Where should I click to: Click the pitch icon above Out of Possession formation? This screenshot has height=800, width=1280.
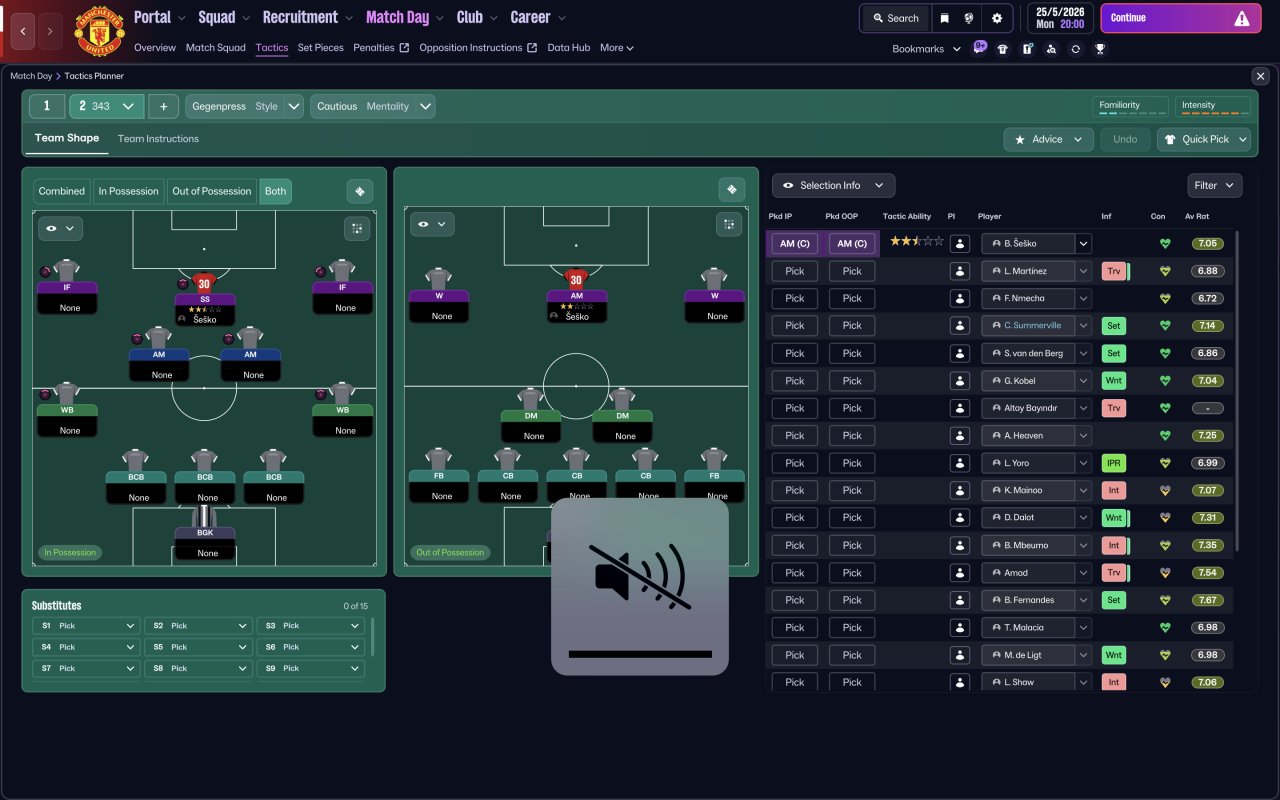coord(732,189)
